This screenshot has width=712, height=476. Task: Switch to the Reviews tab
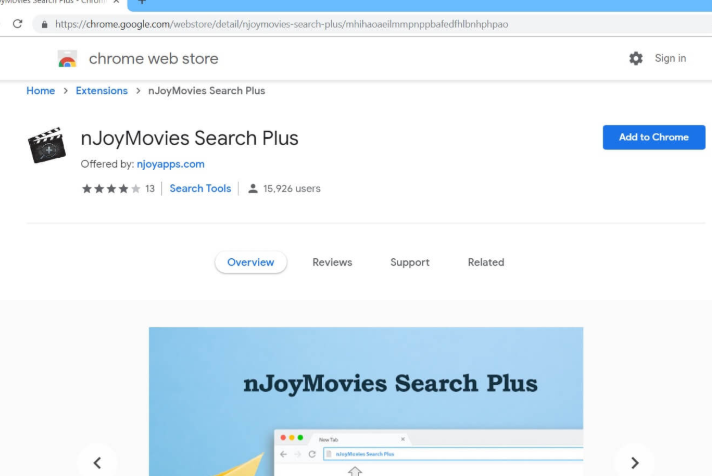[x=332, y=262]
